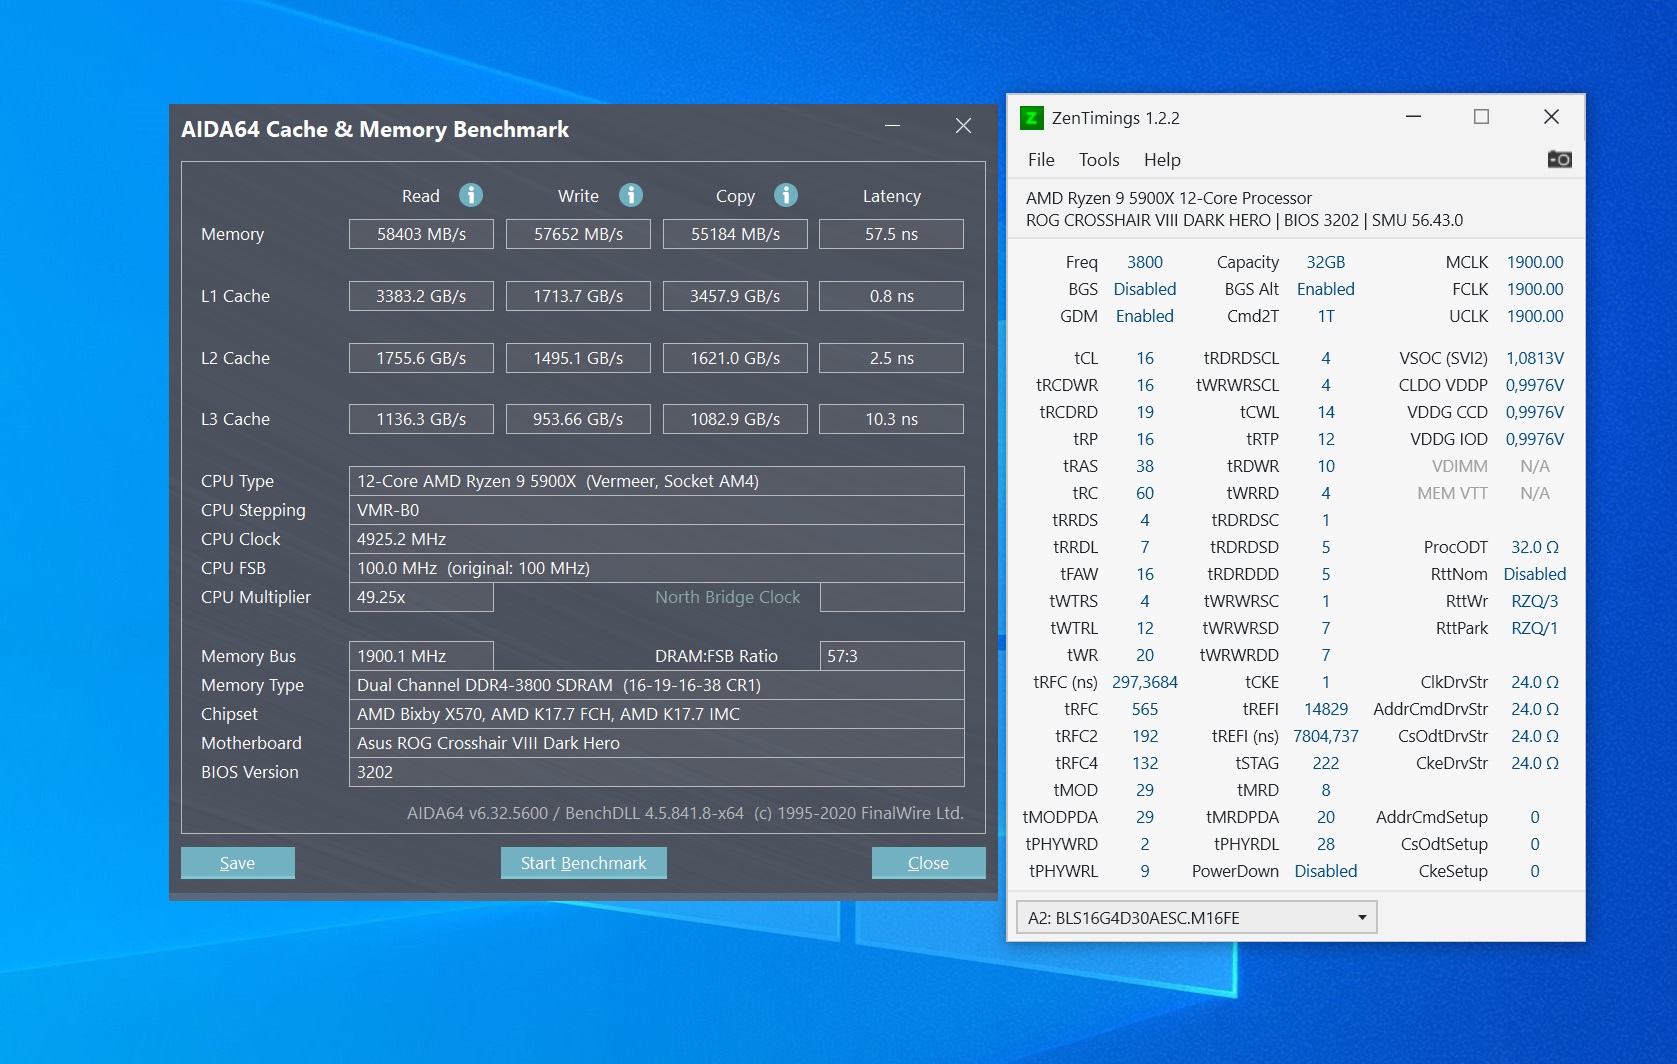Image resolution: width=1677 pixels, height=1064 pixels.
Task: Minimize the AIDA64 benchmark window
Action: pos(892,126)
